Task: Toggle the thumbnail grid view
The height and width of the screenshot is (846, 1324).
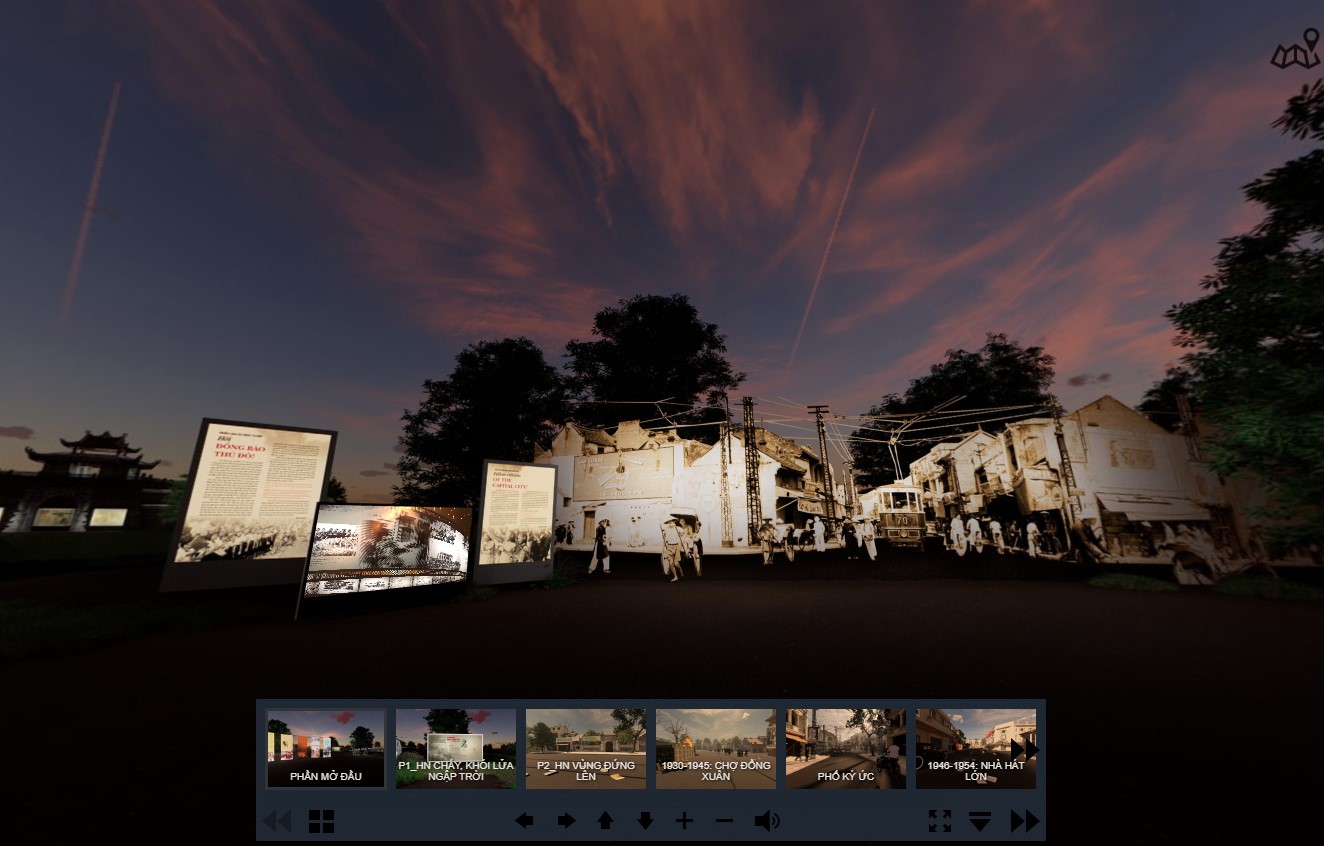Action: 322,821
